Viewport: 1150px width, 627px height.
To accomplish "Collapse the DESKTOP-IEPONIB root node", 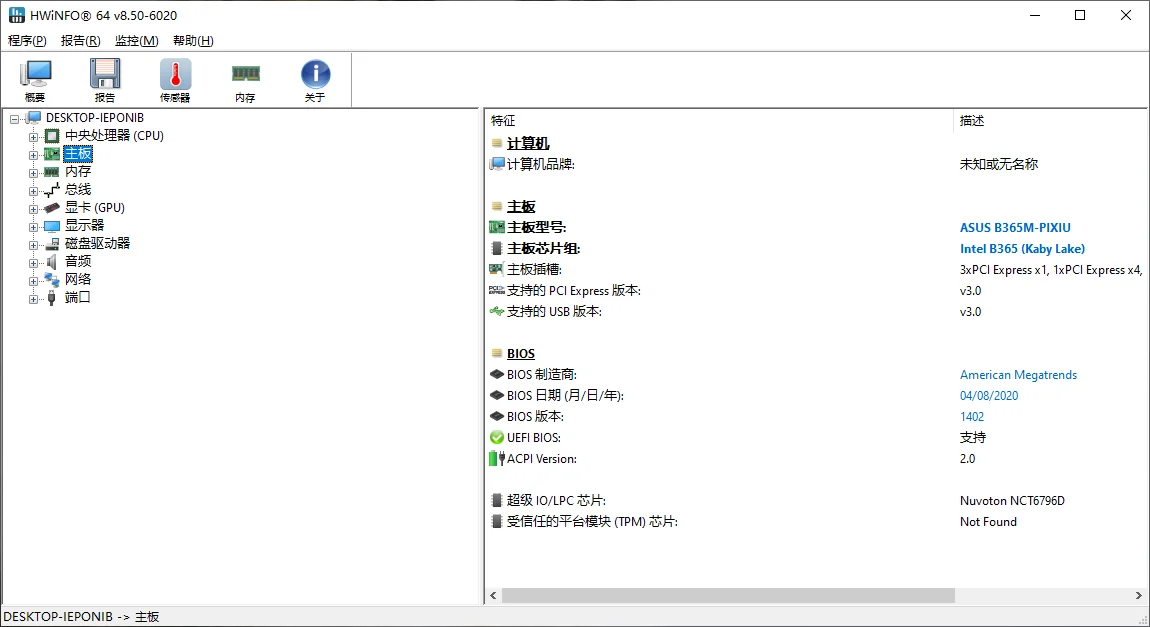I will click(x=15, y=118).
